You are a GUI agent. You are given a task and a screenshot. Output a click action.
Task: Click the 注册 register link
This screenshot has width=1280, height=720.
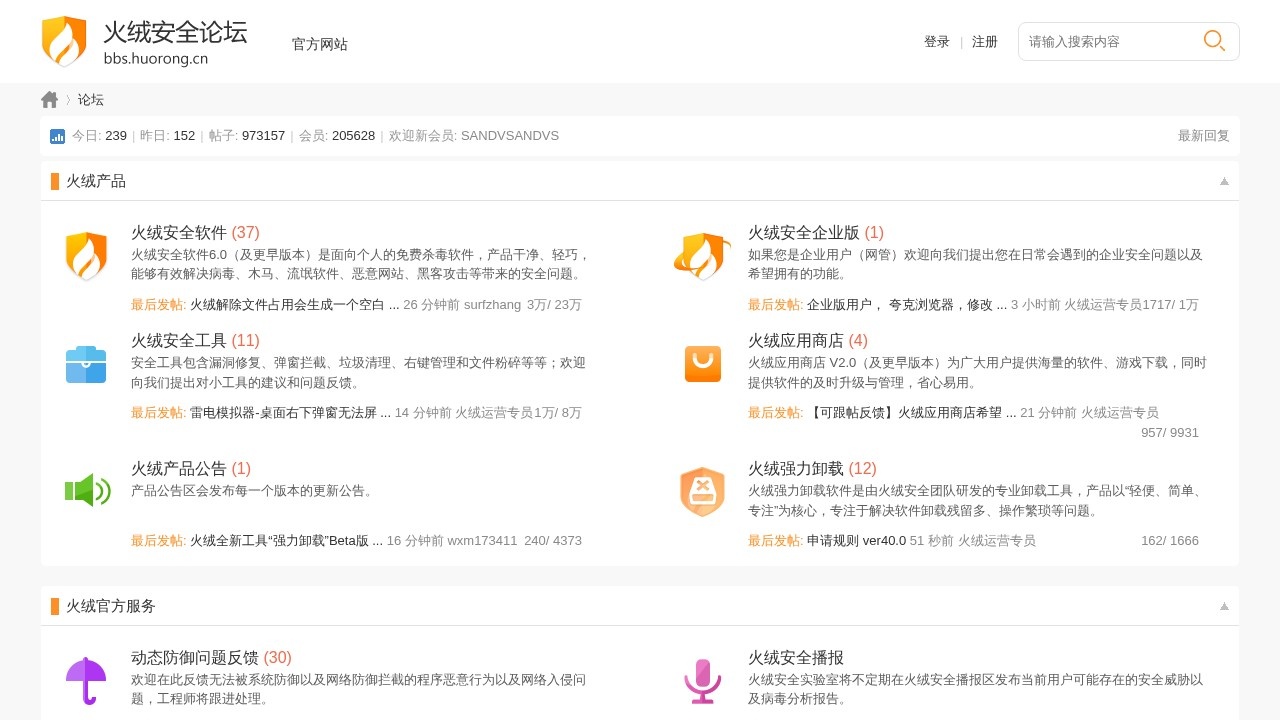point(985,42)
